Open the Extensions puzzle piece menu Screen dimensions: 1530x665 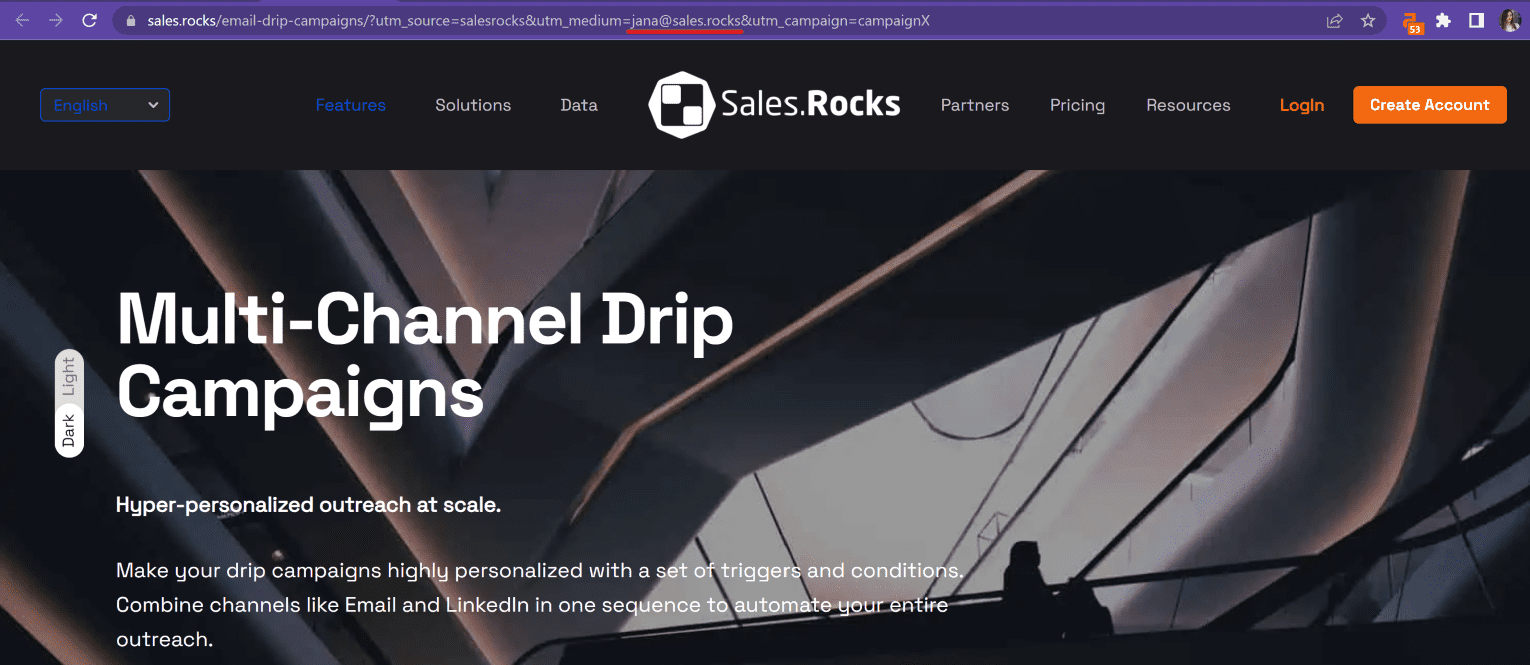(1443, 20)
